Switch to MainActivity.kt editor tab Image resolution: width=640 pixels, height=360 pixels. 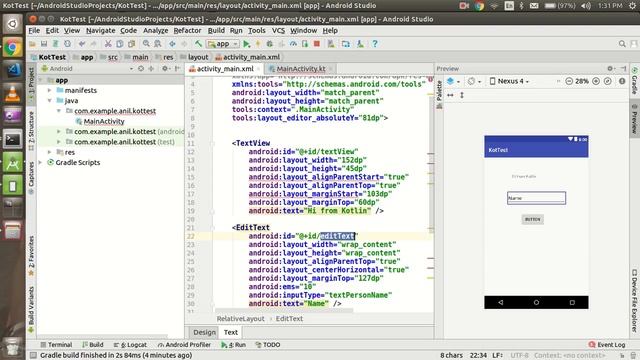[301, 69]
